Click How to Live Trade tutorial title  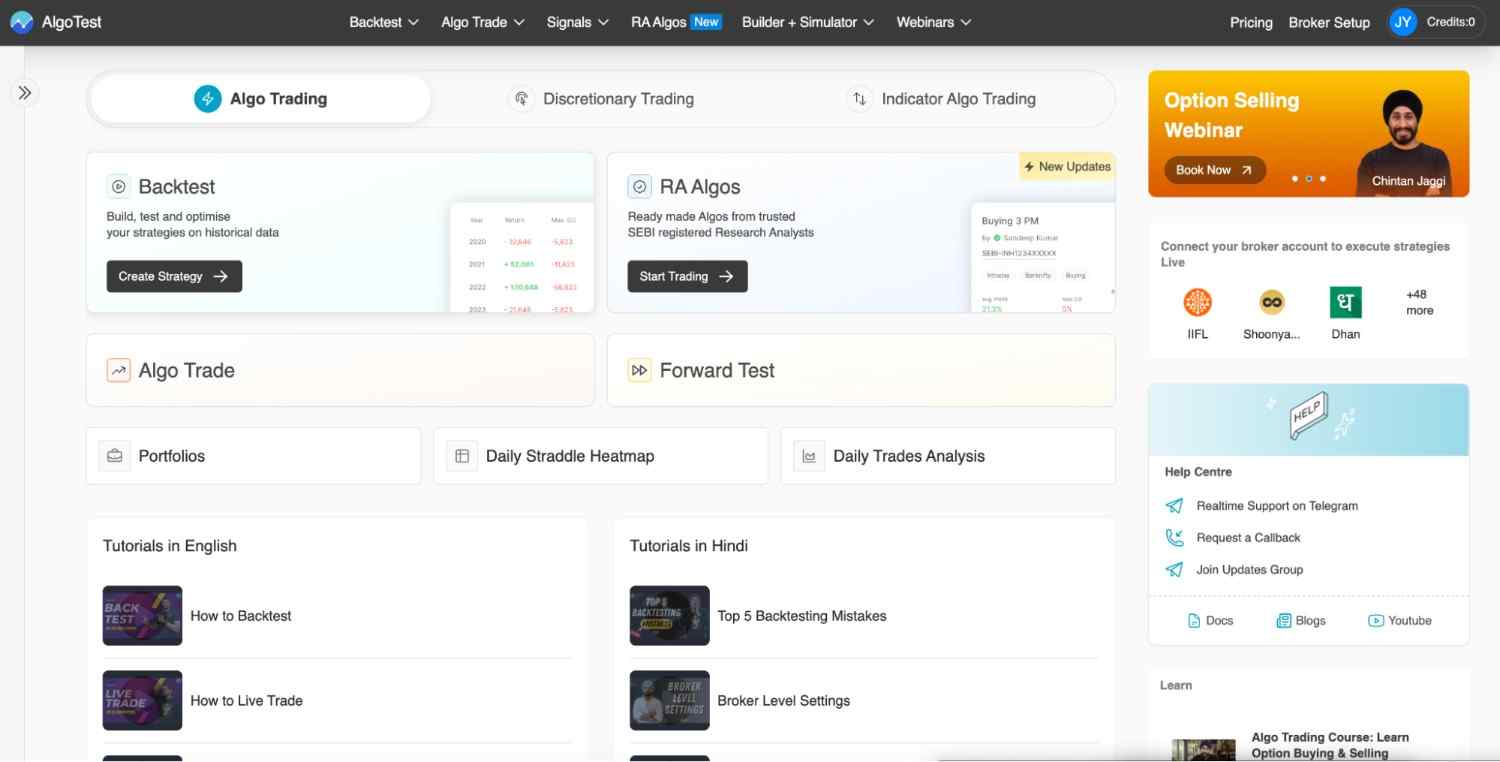(246, 701)
